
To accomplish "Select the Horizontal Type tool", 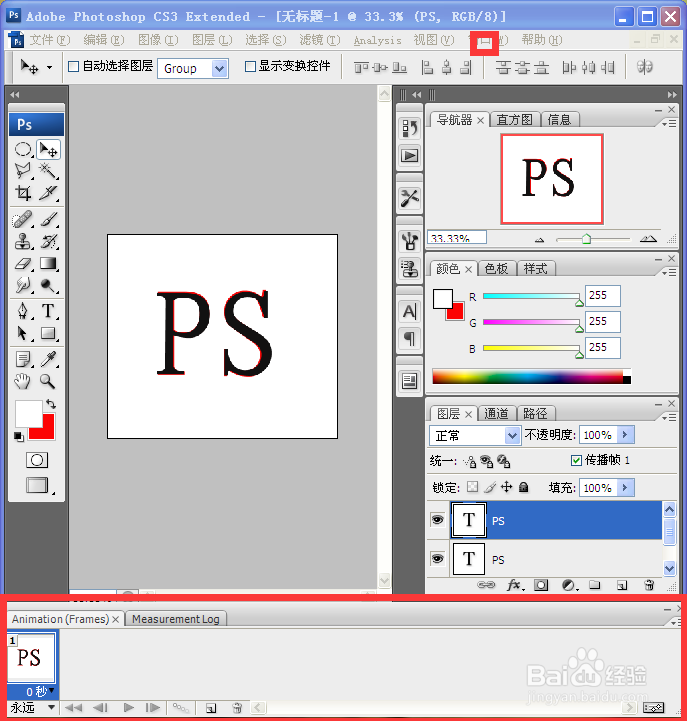I will click(x=48, y=311).
